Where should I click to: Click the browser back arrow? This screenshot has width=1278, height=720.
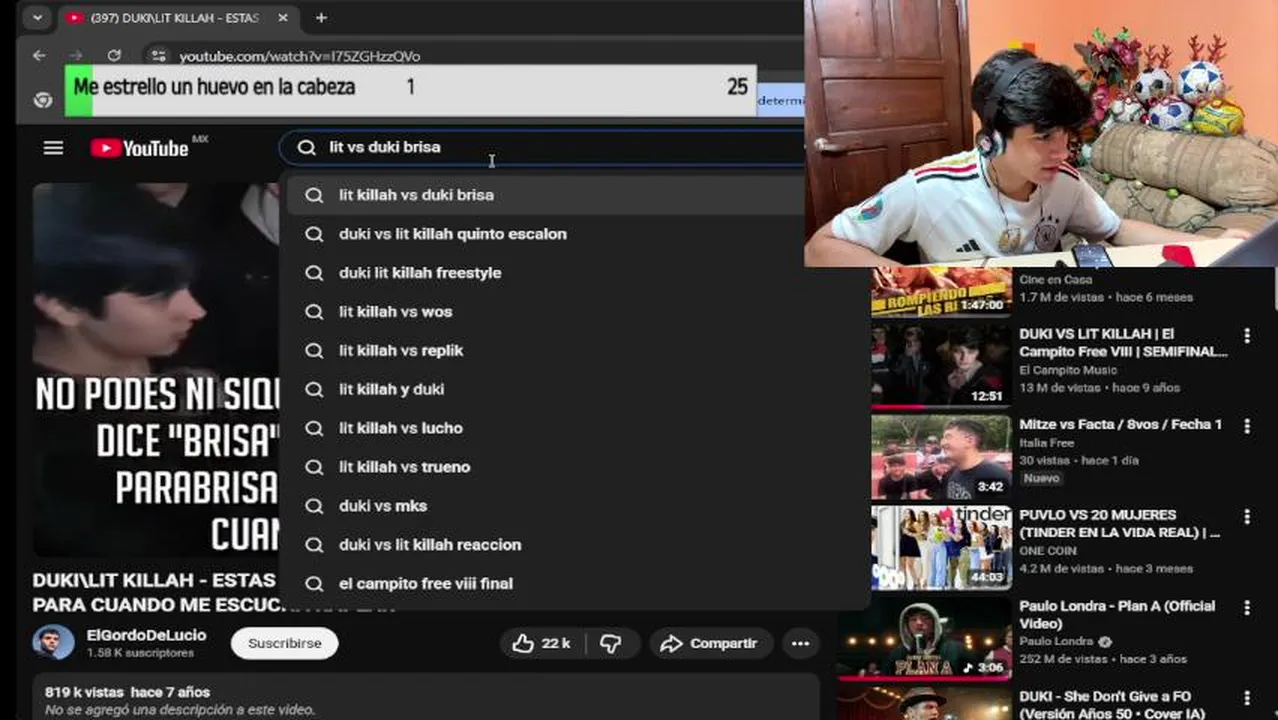[x=39, y=56]
